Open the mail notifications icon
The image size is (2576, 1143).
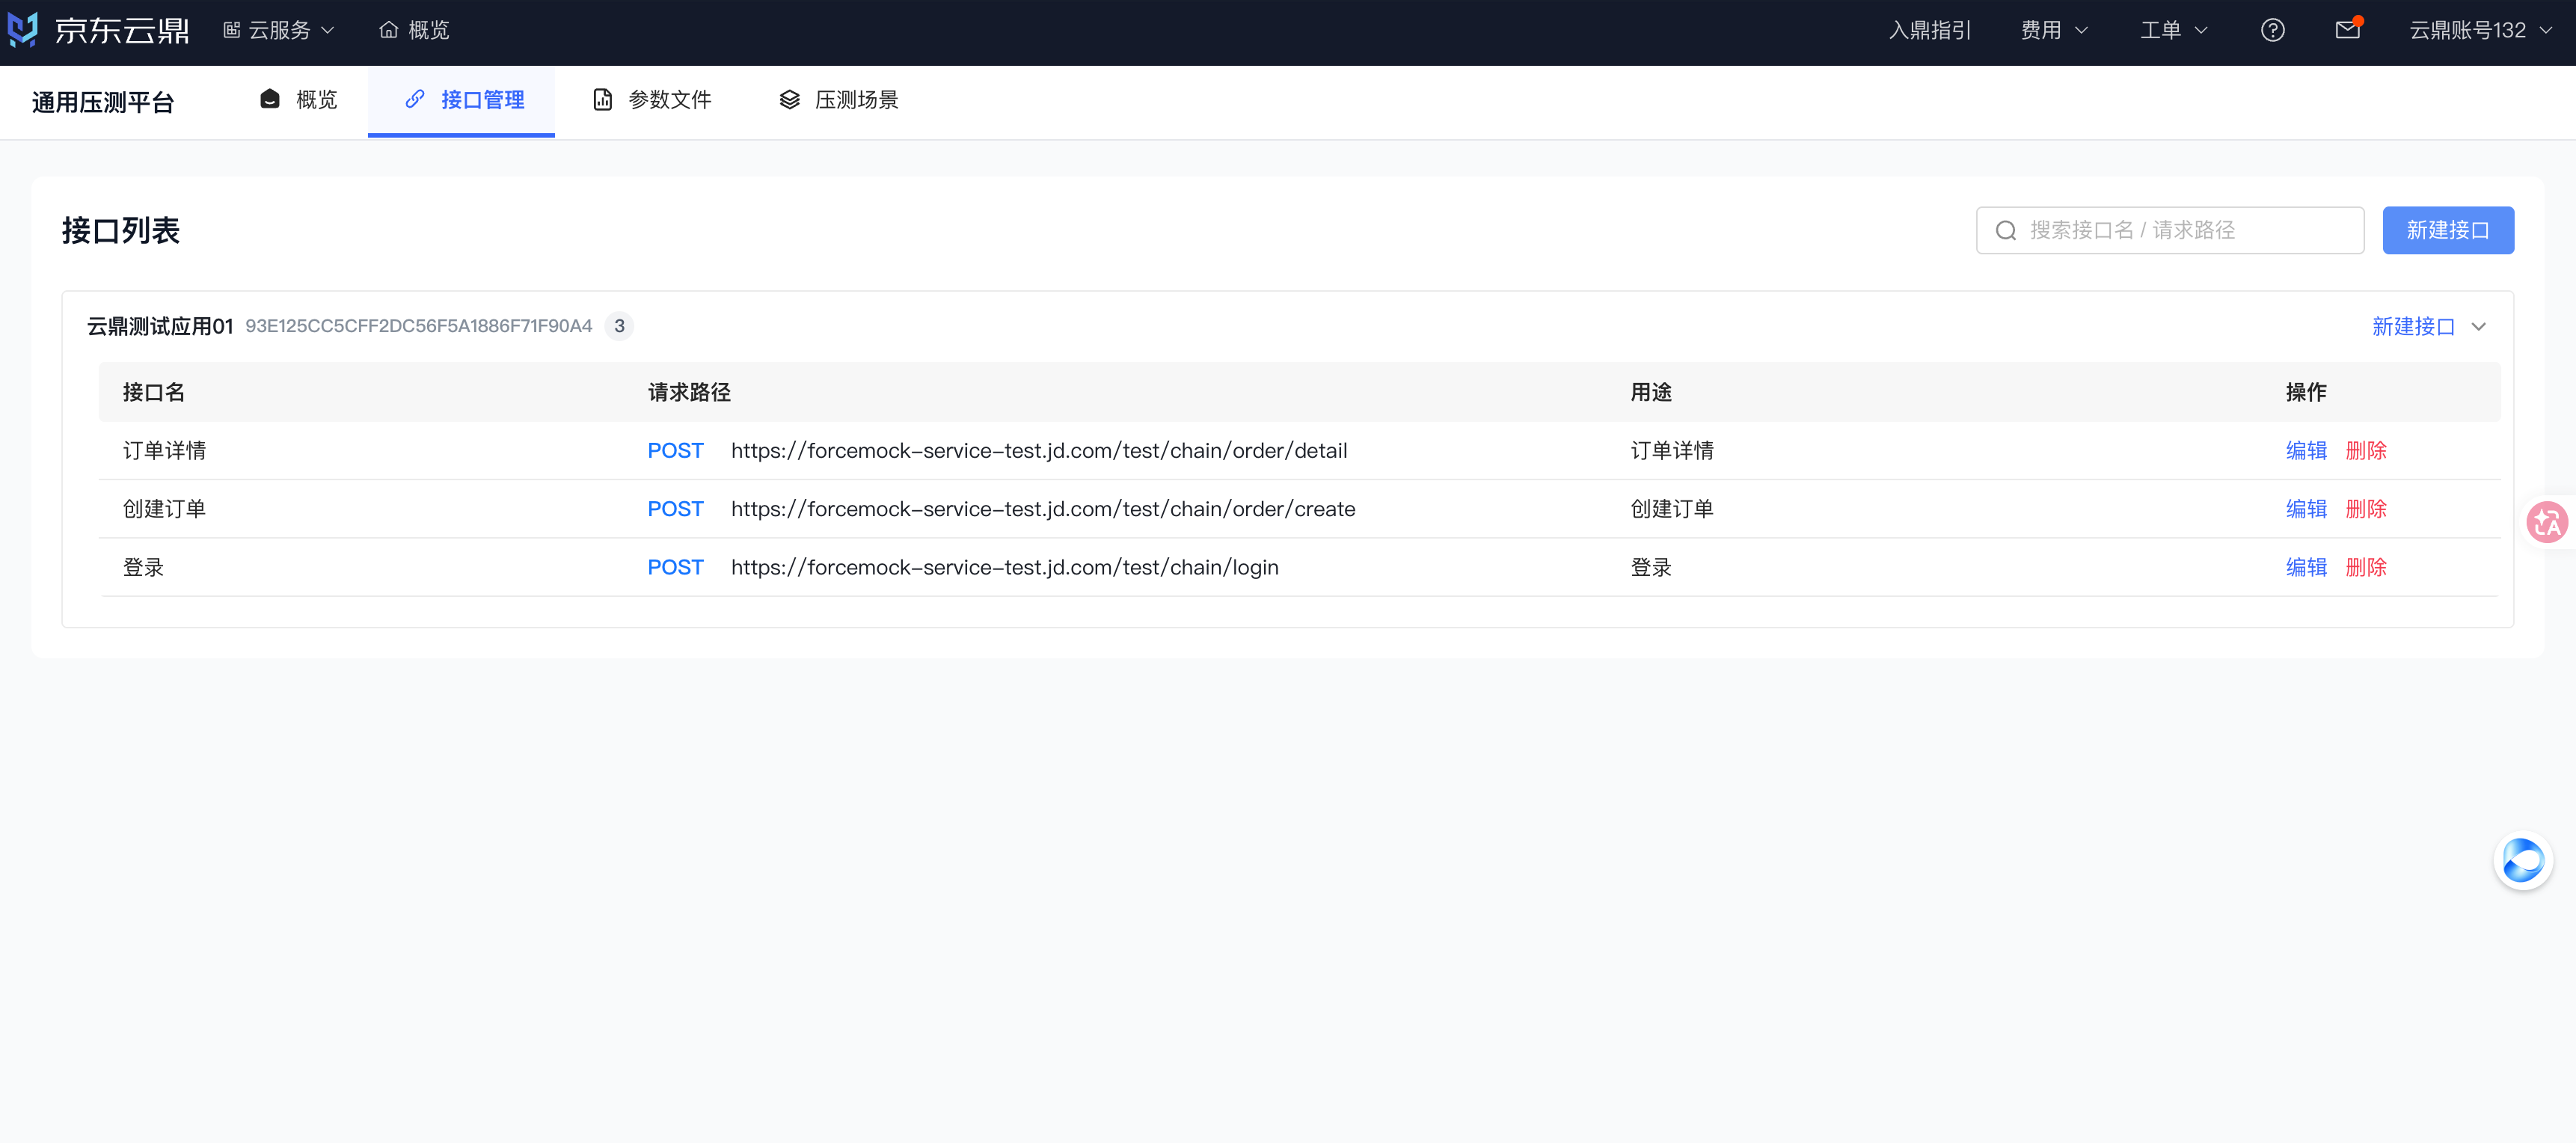(2347, 30)
